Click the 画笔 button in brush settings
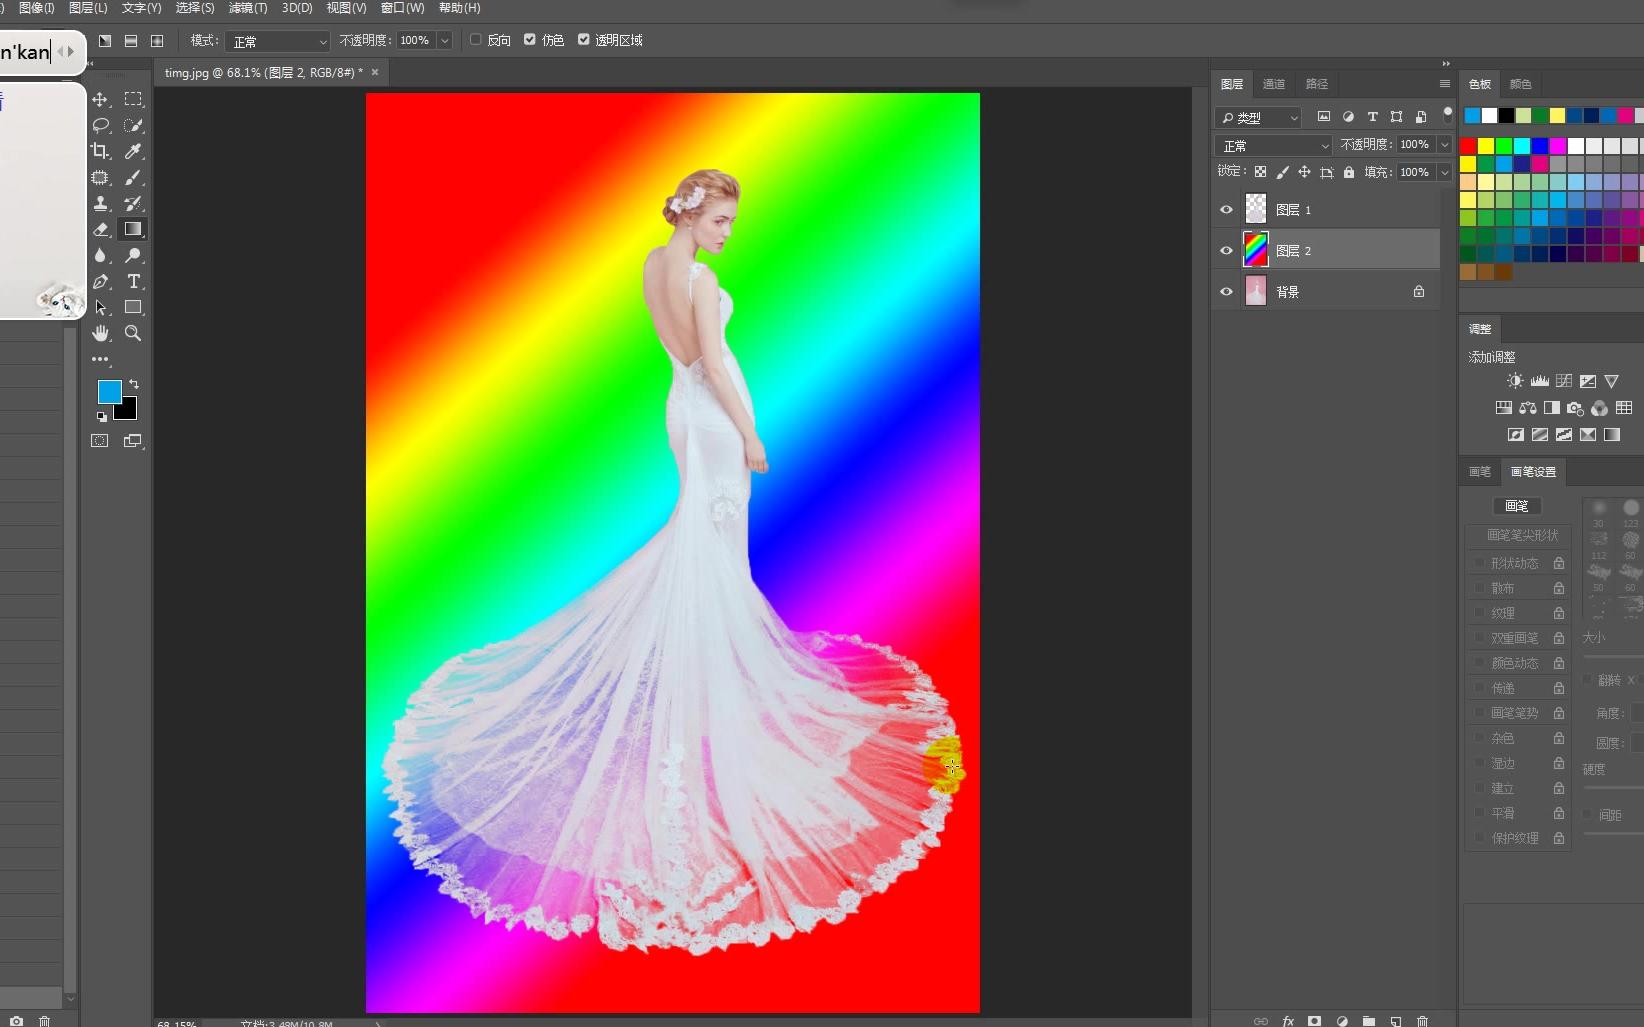This screenshot has height=1027, width=1644. pos(1517,506)
